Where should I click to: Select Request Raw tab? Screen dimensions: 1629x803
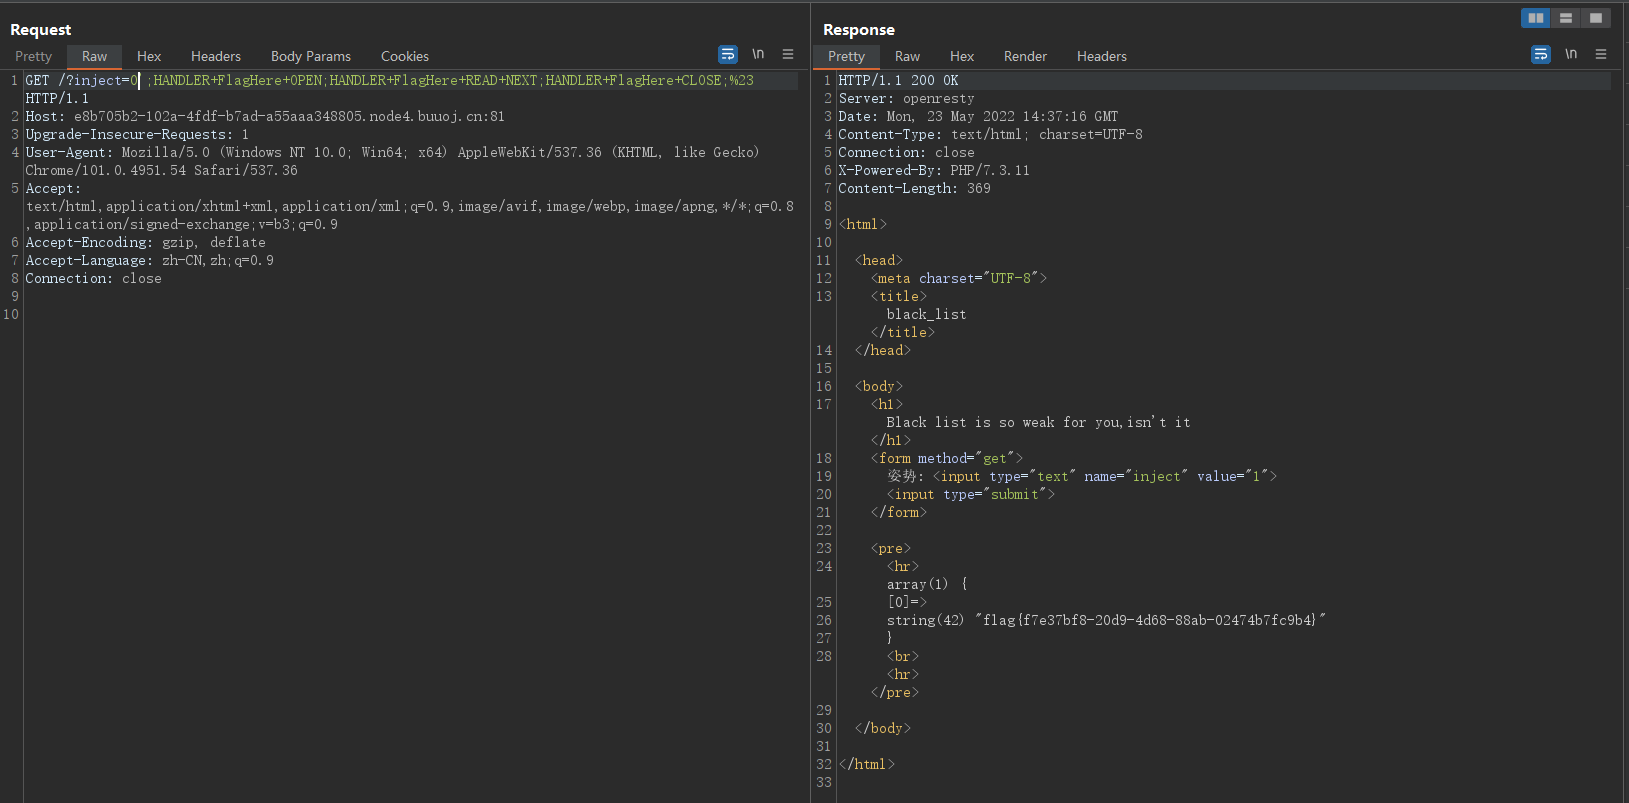point(94,56)
